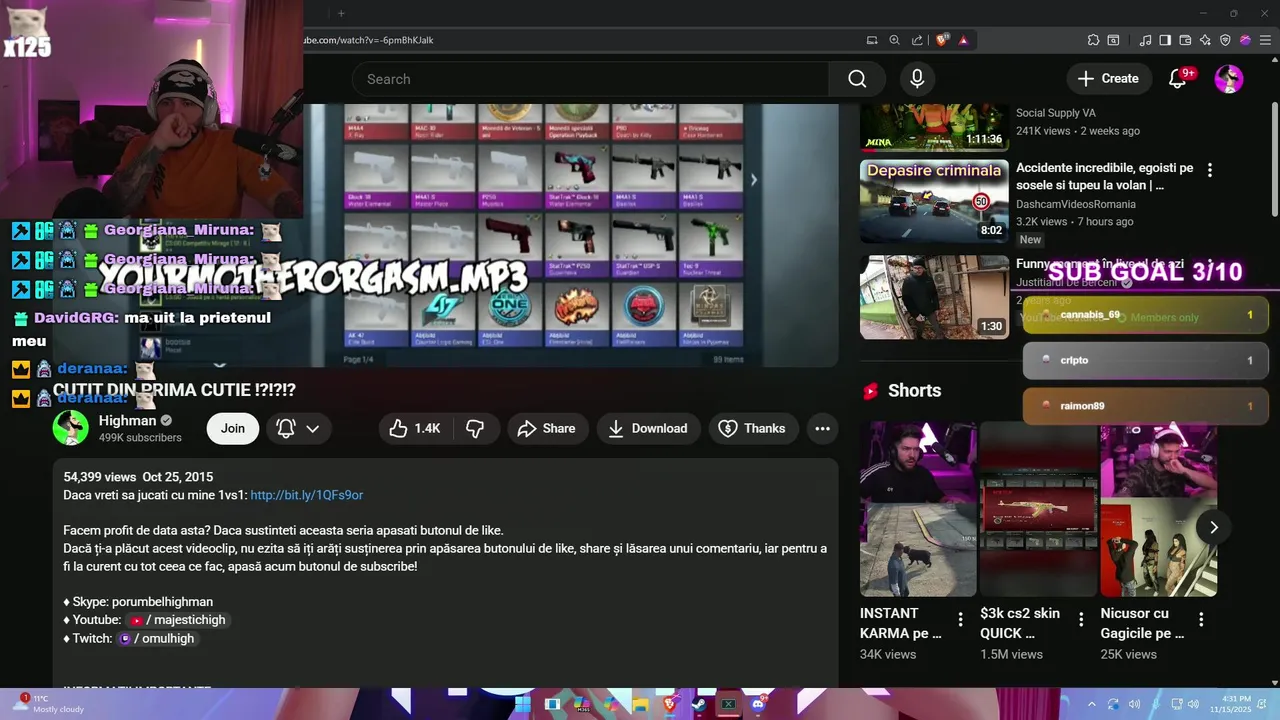Screen dimensions: 1280x720
Task: Open Accidente incredibile video title
Action: (1104, 176)
